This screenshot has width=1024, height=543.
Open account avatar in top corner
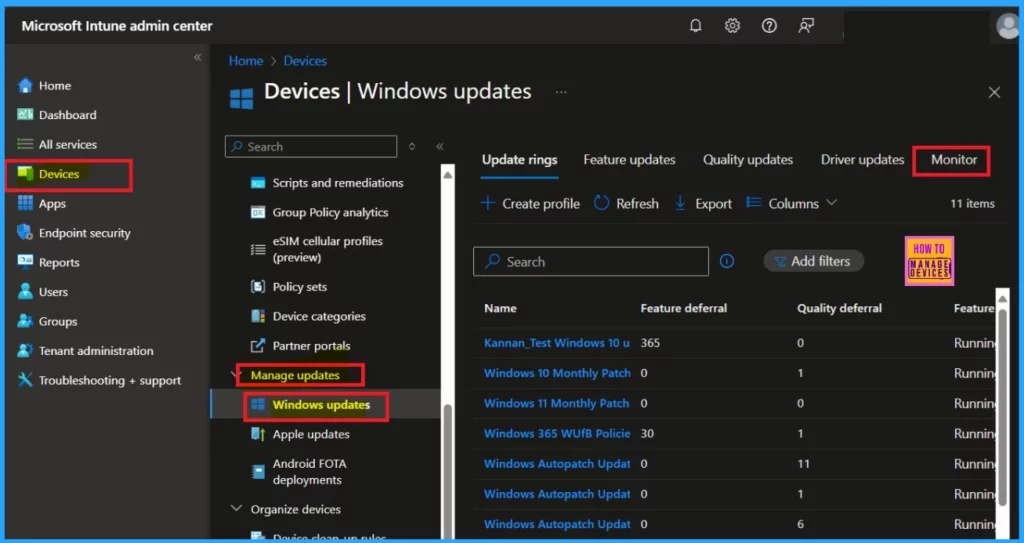(x=1007, y=26)
